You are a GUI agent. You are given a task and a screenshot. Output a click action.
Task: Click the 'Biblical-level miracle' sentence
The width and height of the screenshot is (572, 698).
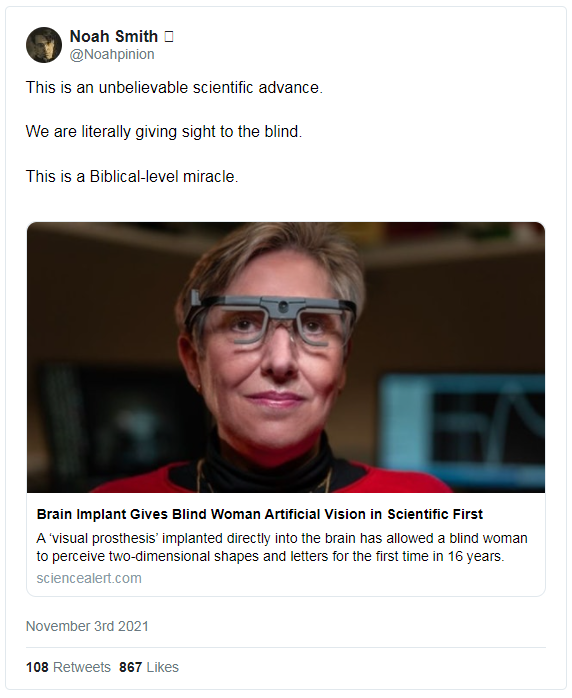pos(132,177)
